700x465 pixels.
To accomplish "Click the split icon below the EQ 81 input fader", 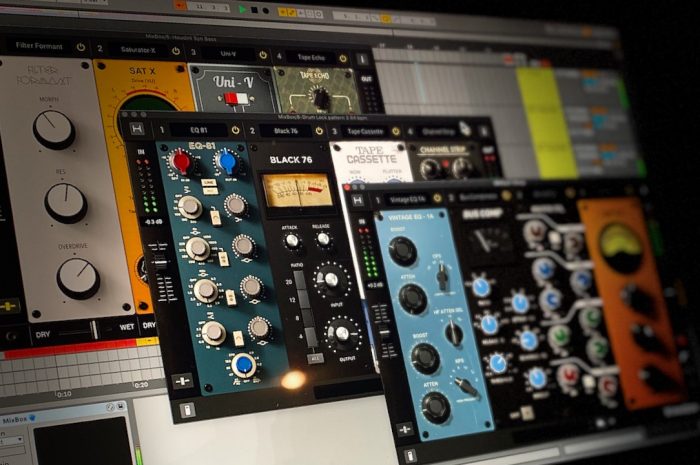I will pyautogui.click(x=183, y=382).
